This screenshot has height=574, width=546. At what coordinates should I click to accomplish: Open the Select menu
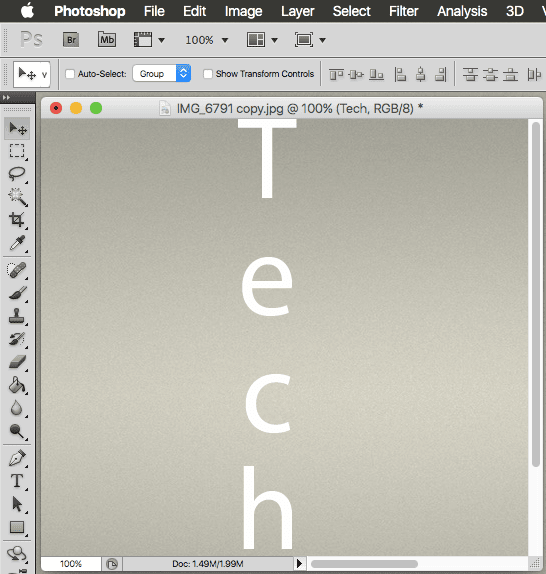point(351,11)
